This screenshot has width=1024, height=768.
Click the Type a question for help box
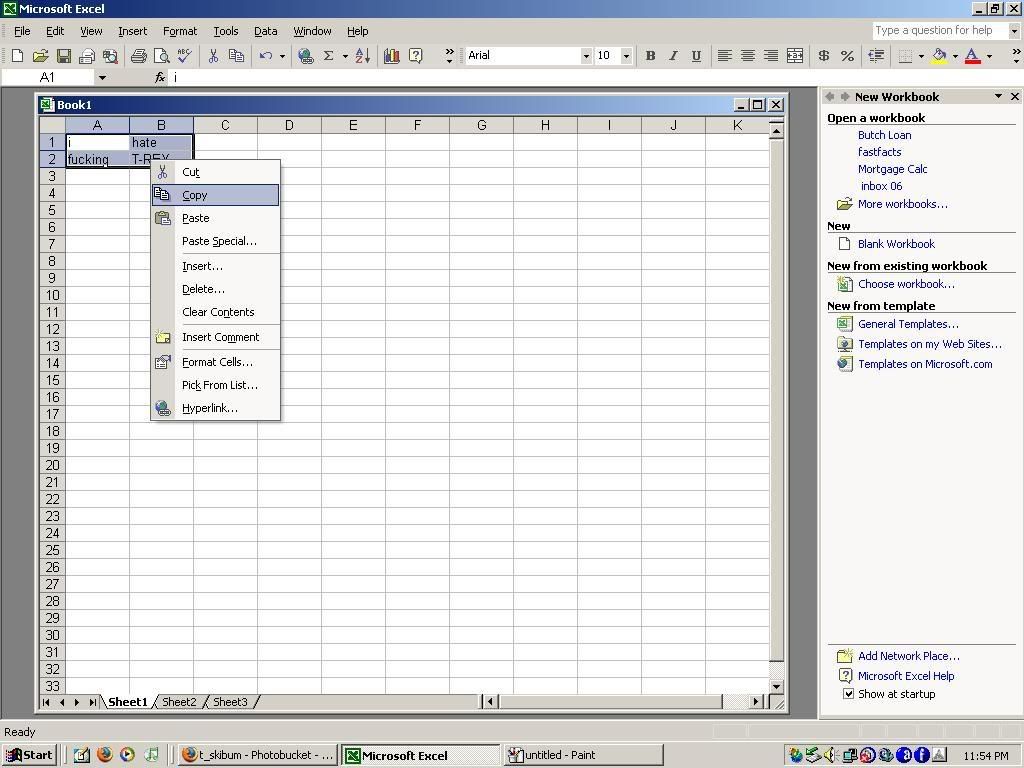click(938, 31)
